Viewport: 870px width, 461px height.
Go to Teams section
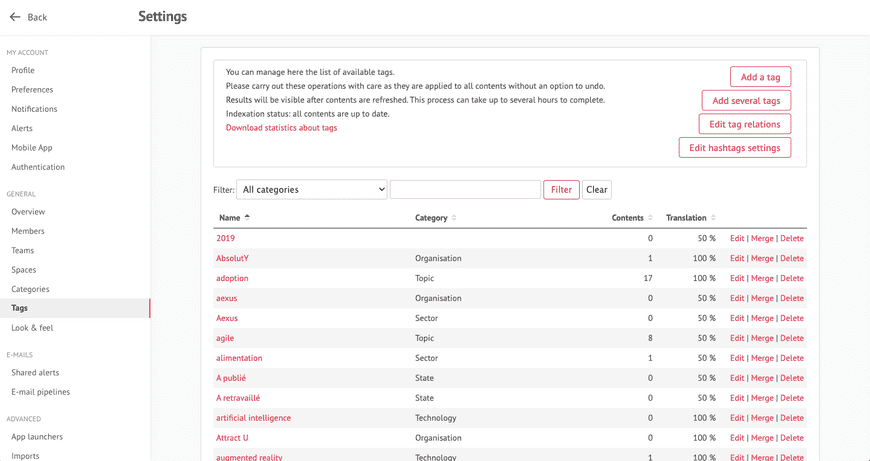pos(22,251)
